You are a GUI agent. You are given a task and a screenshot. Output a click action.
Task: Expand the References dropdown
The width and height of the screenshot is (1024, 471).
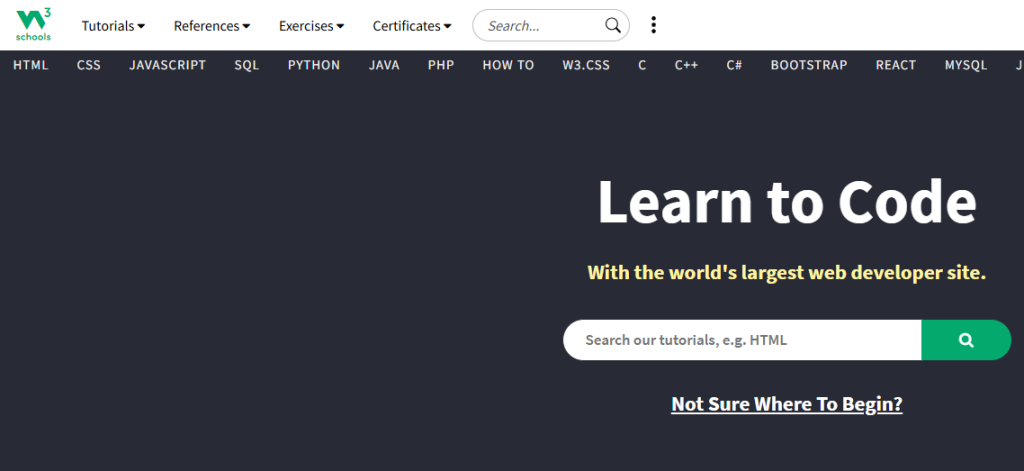[x=212, y=26]
